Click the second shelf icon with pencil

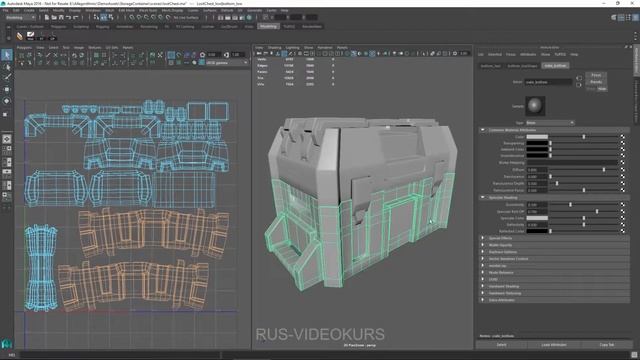click(x=31, y=36)
